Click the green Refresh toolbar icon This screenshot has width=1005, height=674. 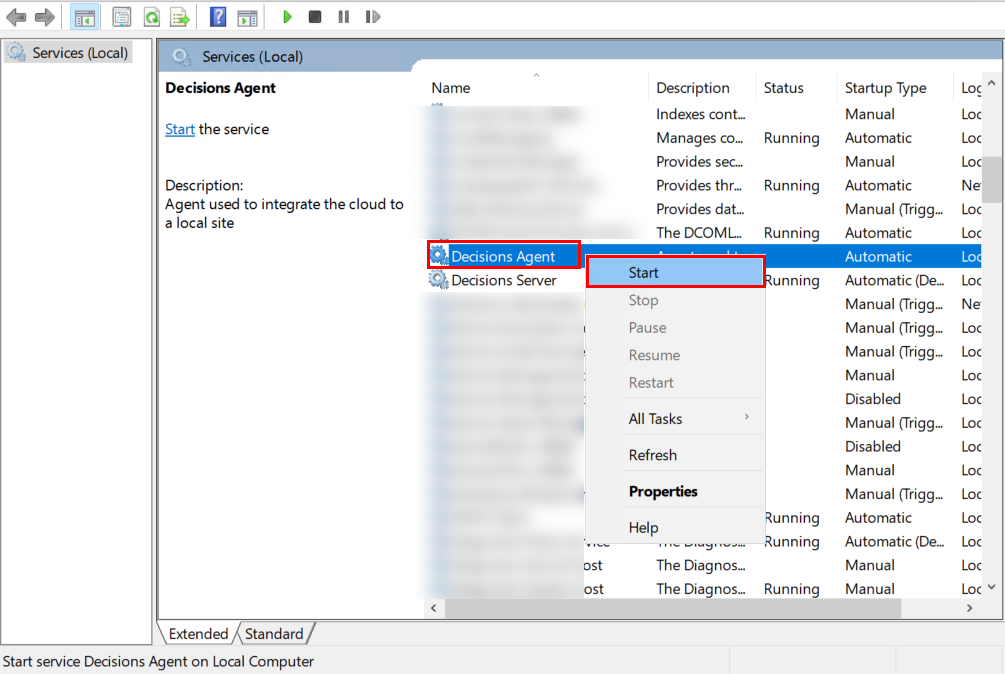click(x=152, y=17)
